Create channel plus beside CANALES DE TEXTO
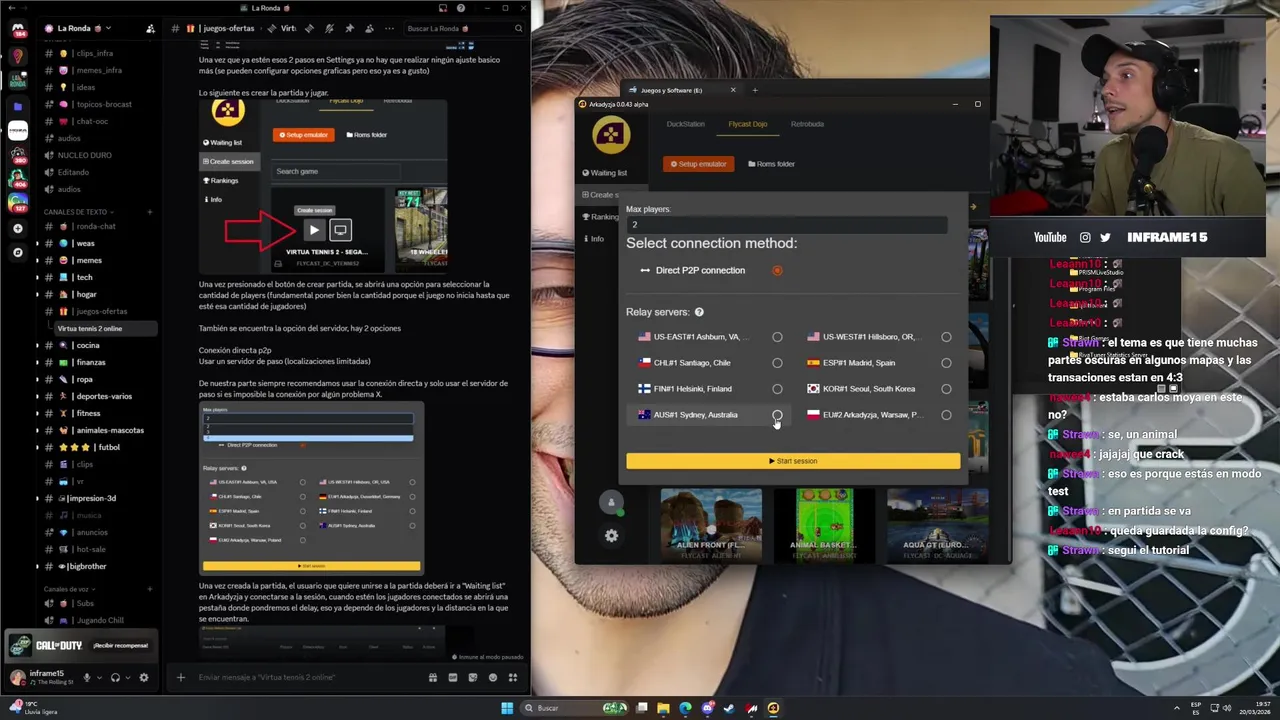 [150, 212]
